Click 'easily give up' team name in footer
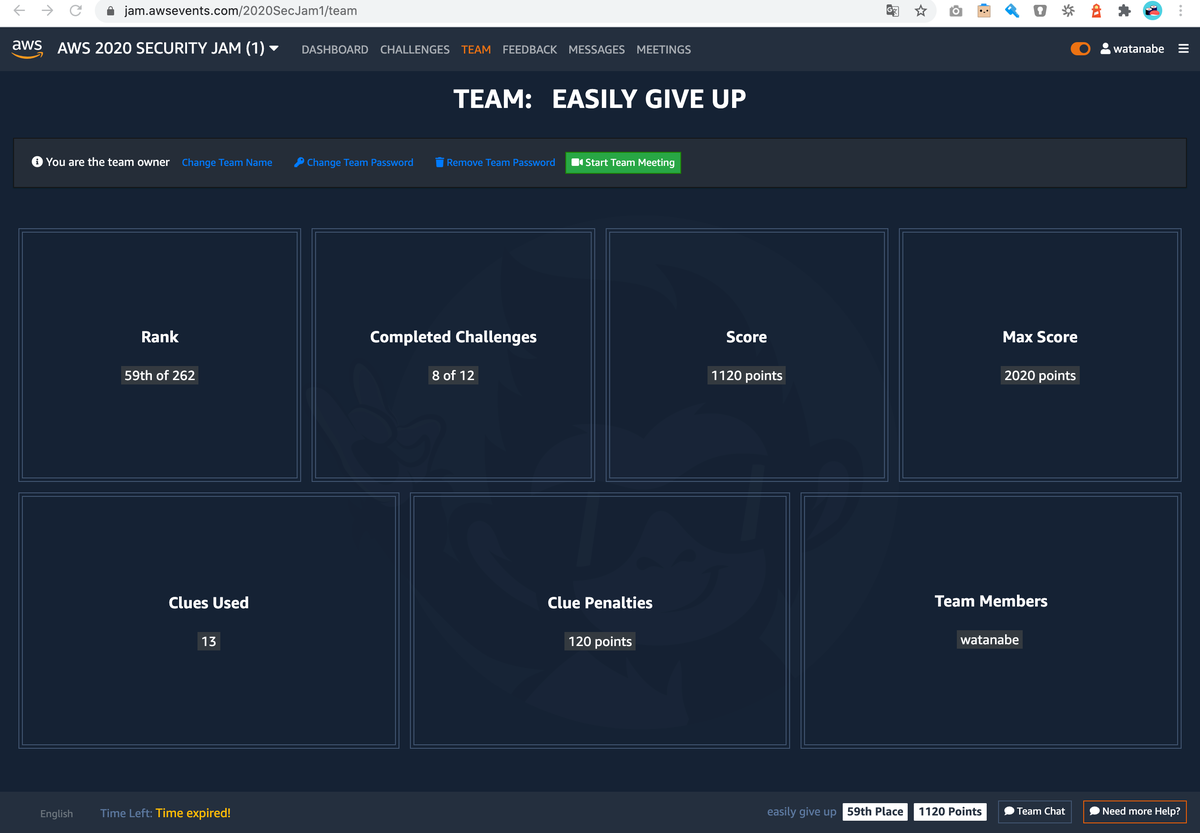 point(802,812)
